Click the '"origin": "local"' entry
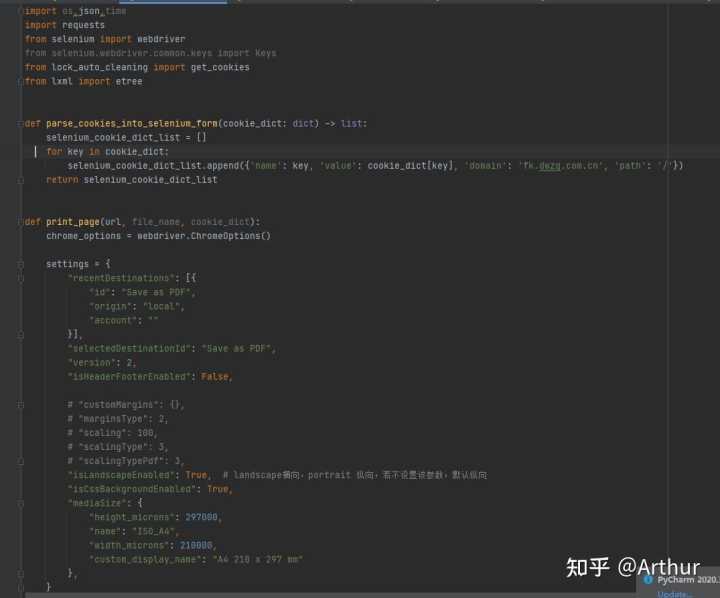 tap(137, 306)
